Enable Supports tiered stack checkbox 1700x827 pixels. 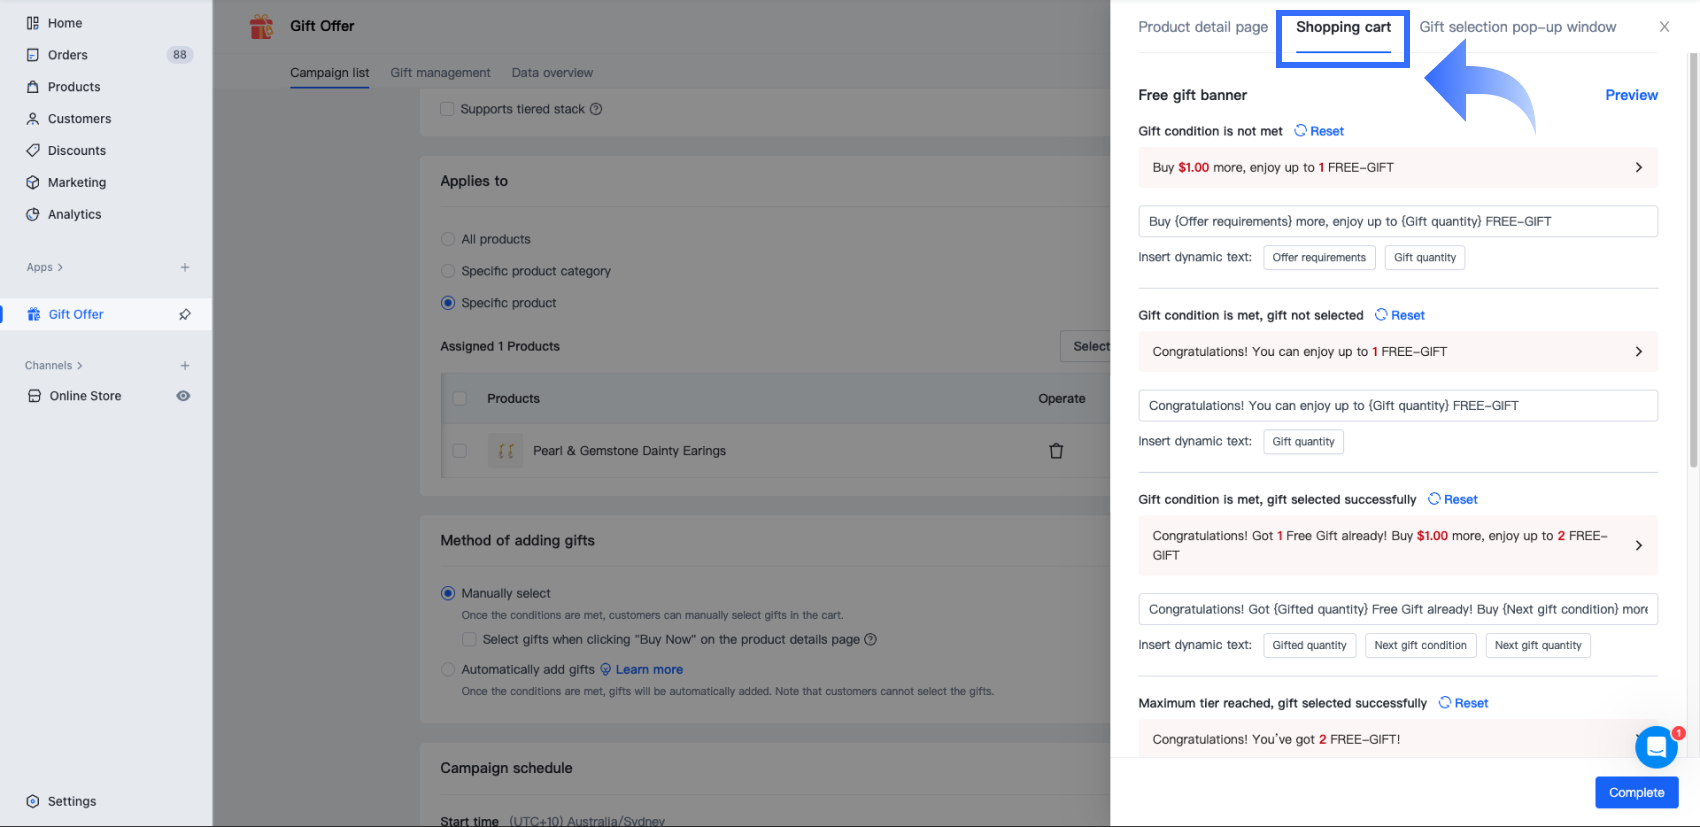tap(448, 109)
